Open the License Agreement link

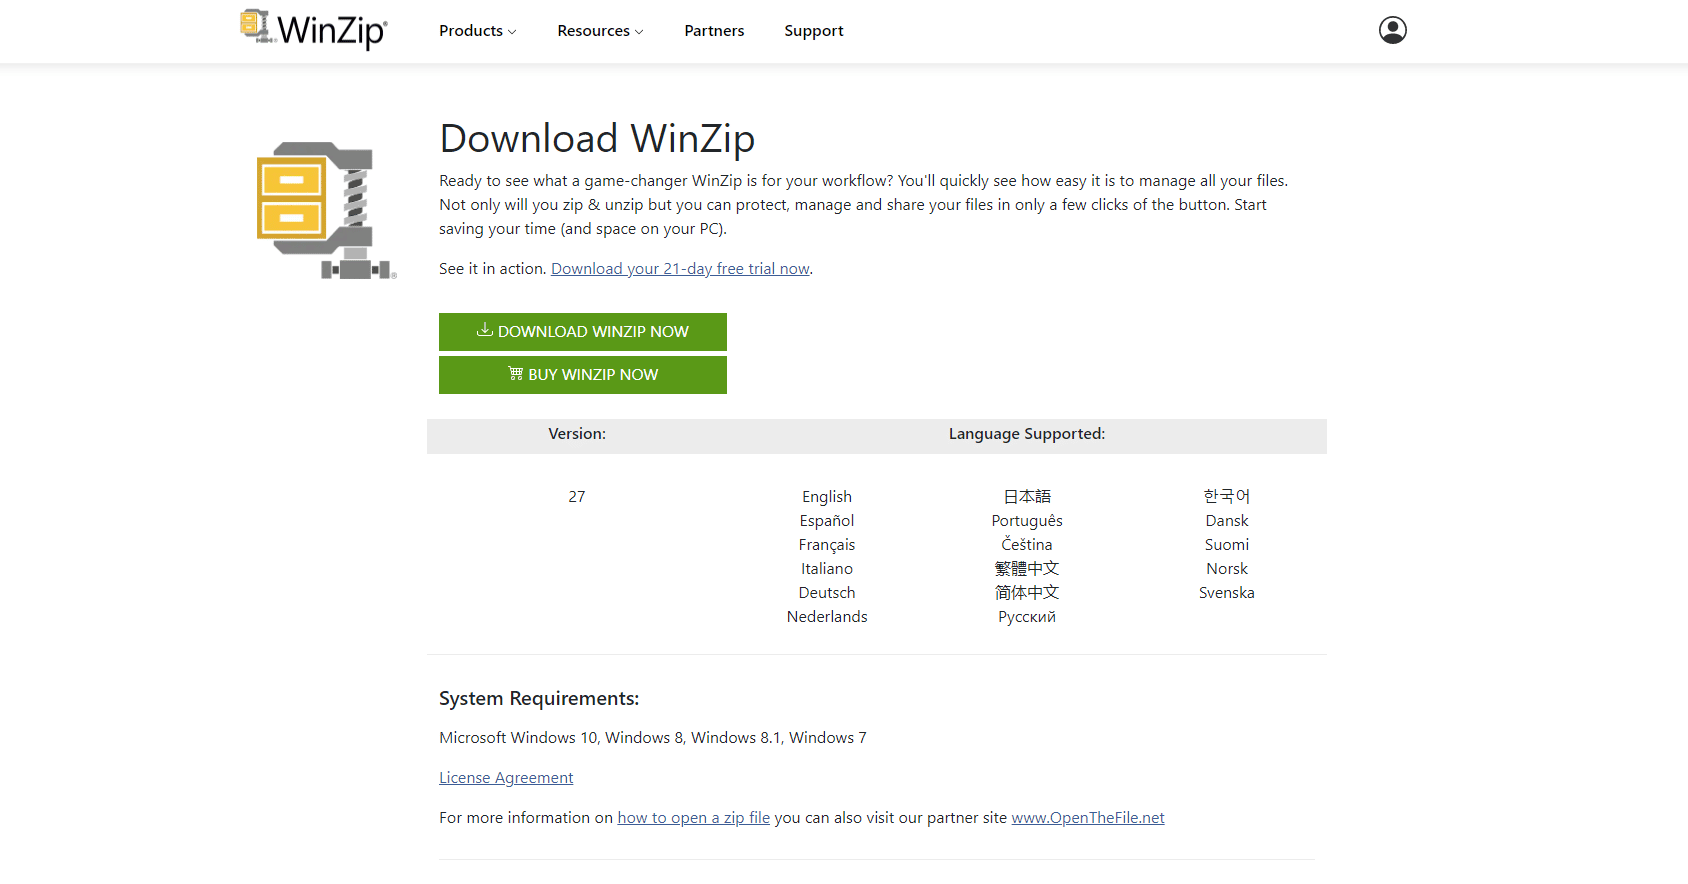click(x=506, y=778)
